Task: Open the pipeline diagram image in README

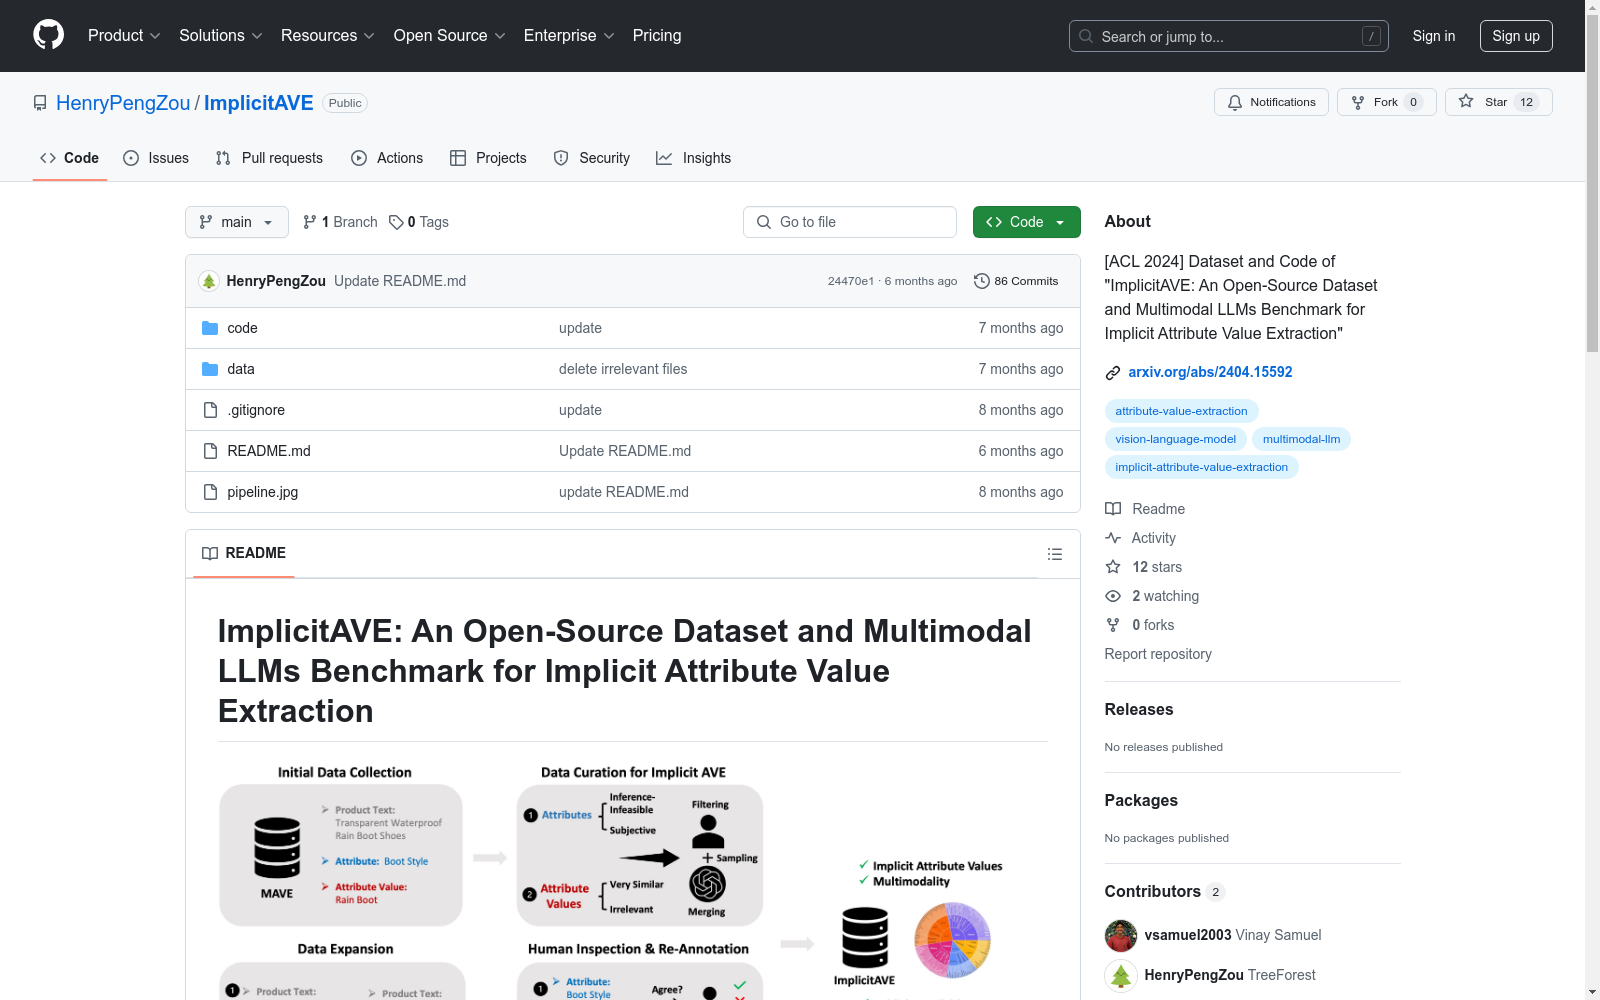Action: pyautogui.click(x=633, y=881)
